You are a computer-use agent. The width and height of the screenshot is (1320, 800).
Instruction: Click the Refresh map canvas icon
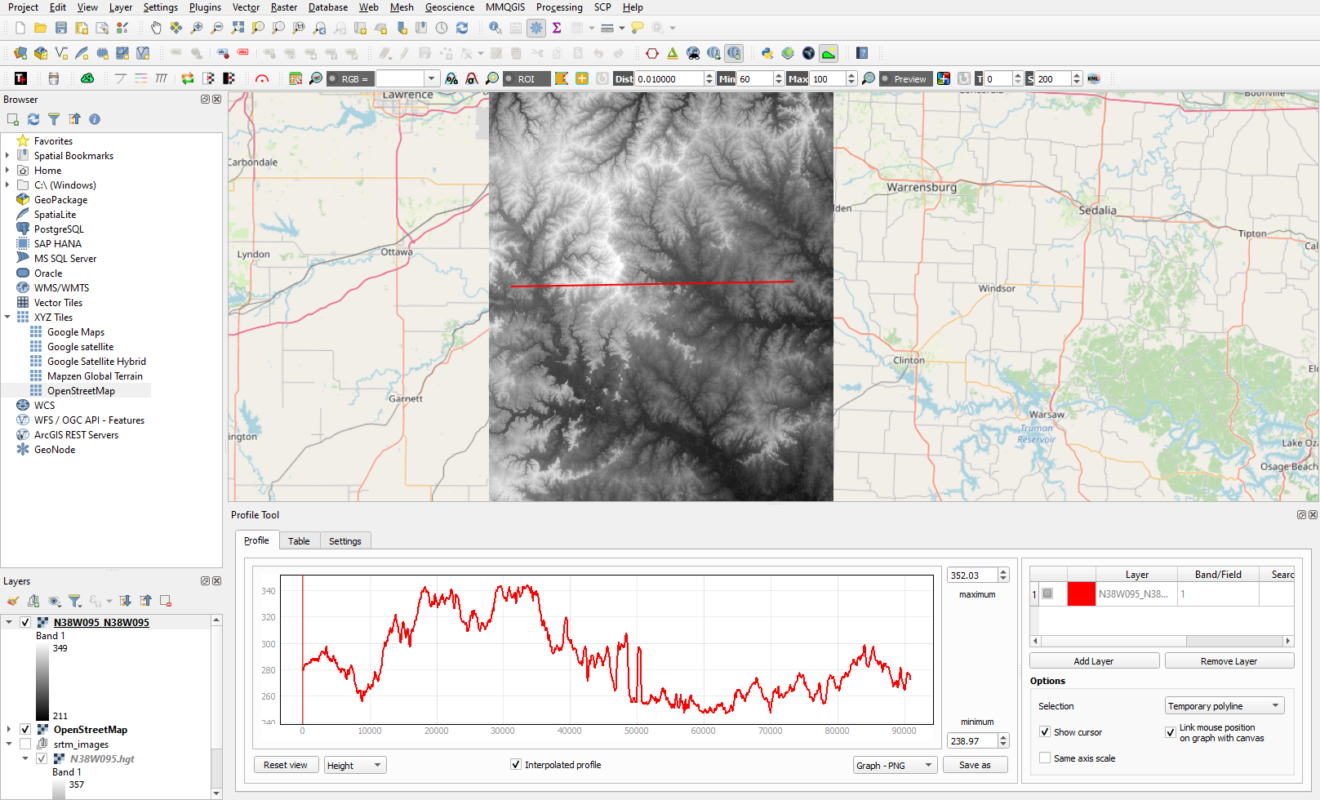[x=462, y=28]
